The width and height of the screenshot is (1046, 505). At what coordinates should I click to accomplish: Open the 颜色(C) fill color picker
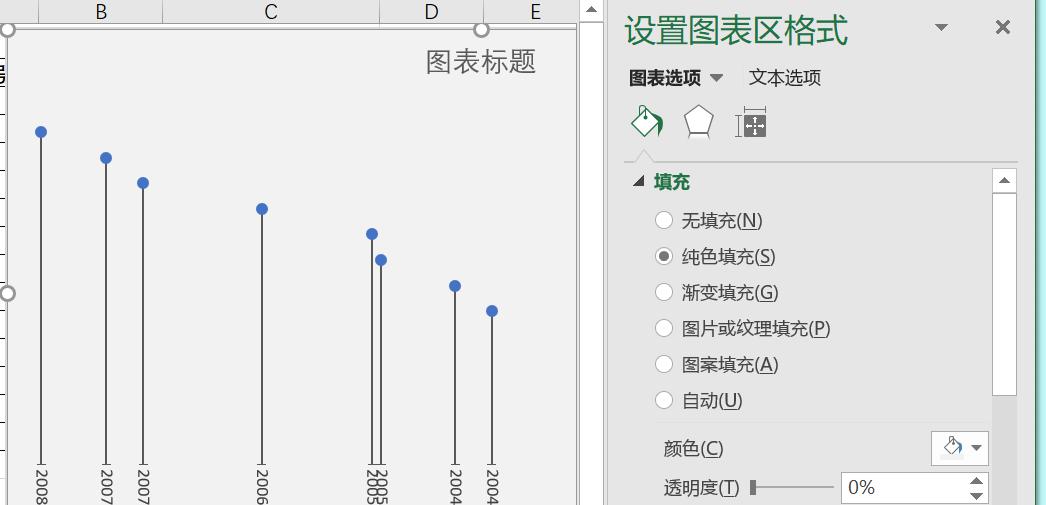[960, 448]
